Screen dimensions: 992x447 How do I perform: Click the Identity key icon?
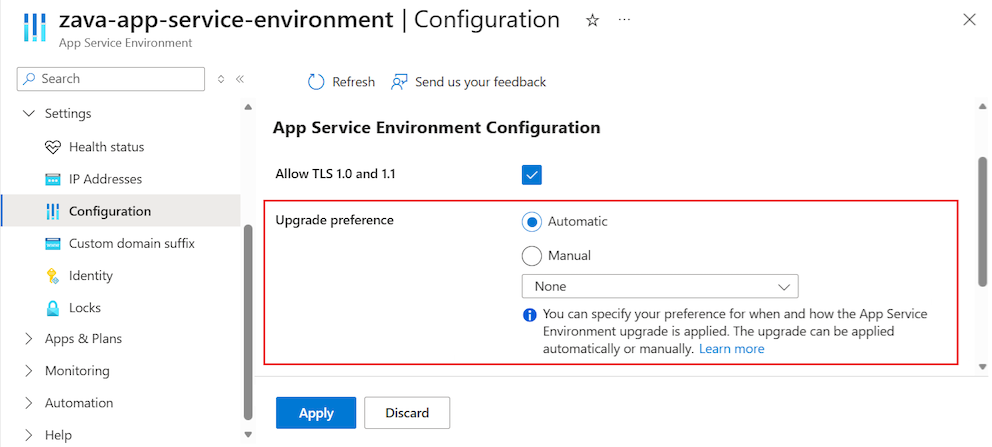click(53, 275)
